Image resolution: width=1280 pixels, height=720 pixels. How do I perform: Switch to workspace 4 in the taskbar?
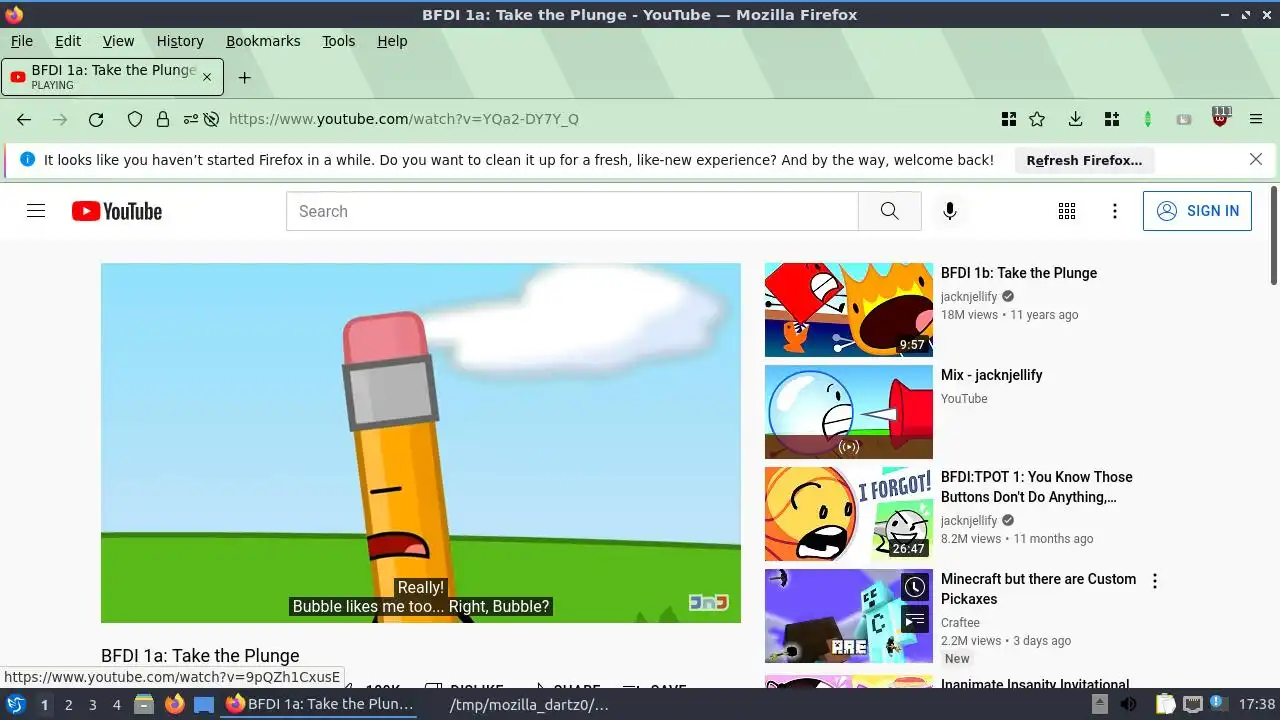[117, 705]
